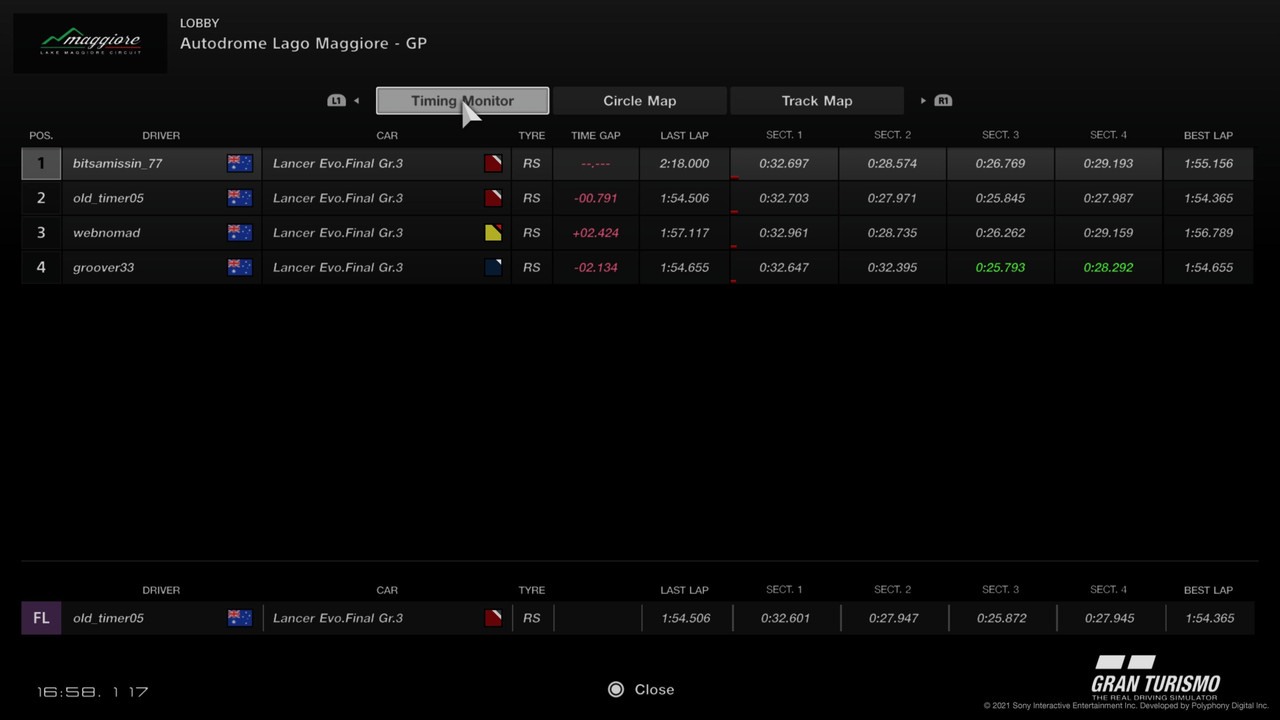
Task: Select the Timing Monitor tab
Action: click(x=462, y=101)
